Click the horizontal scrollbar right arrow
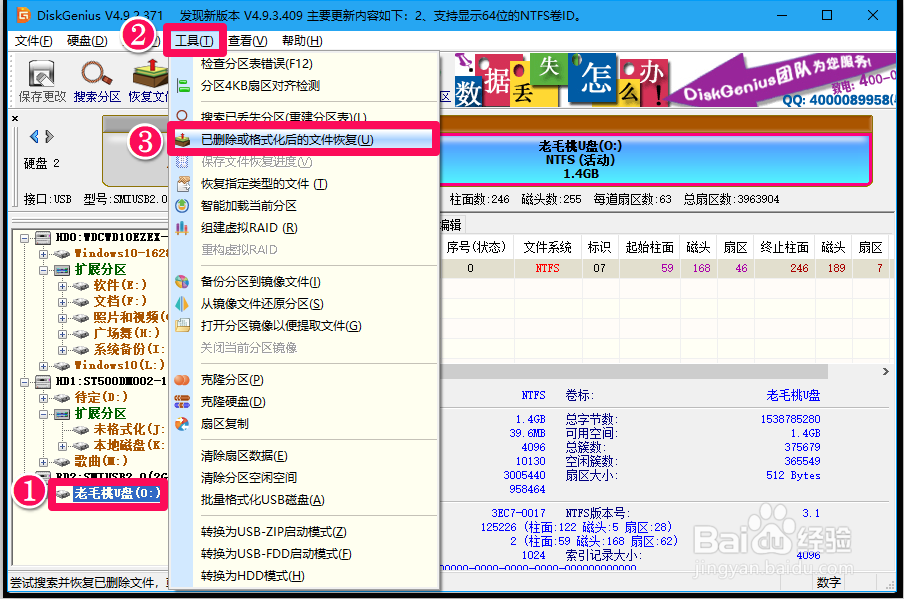 [886, 372]
